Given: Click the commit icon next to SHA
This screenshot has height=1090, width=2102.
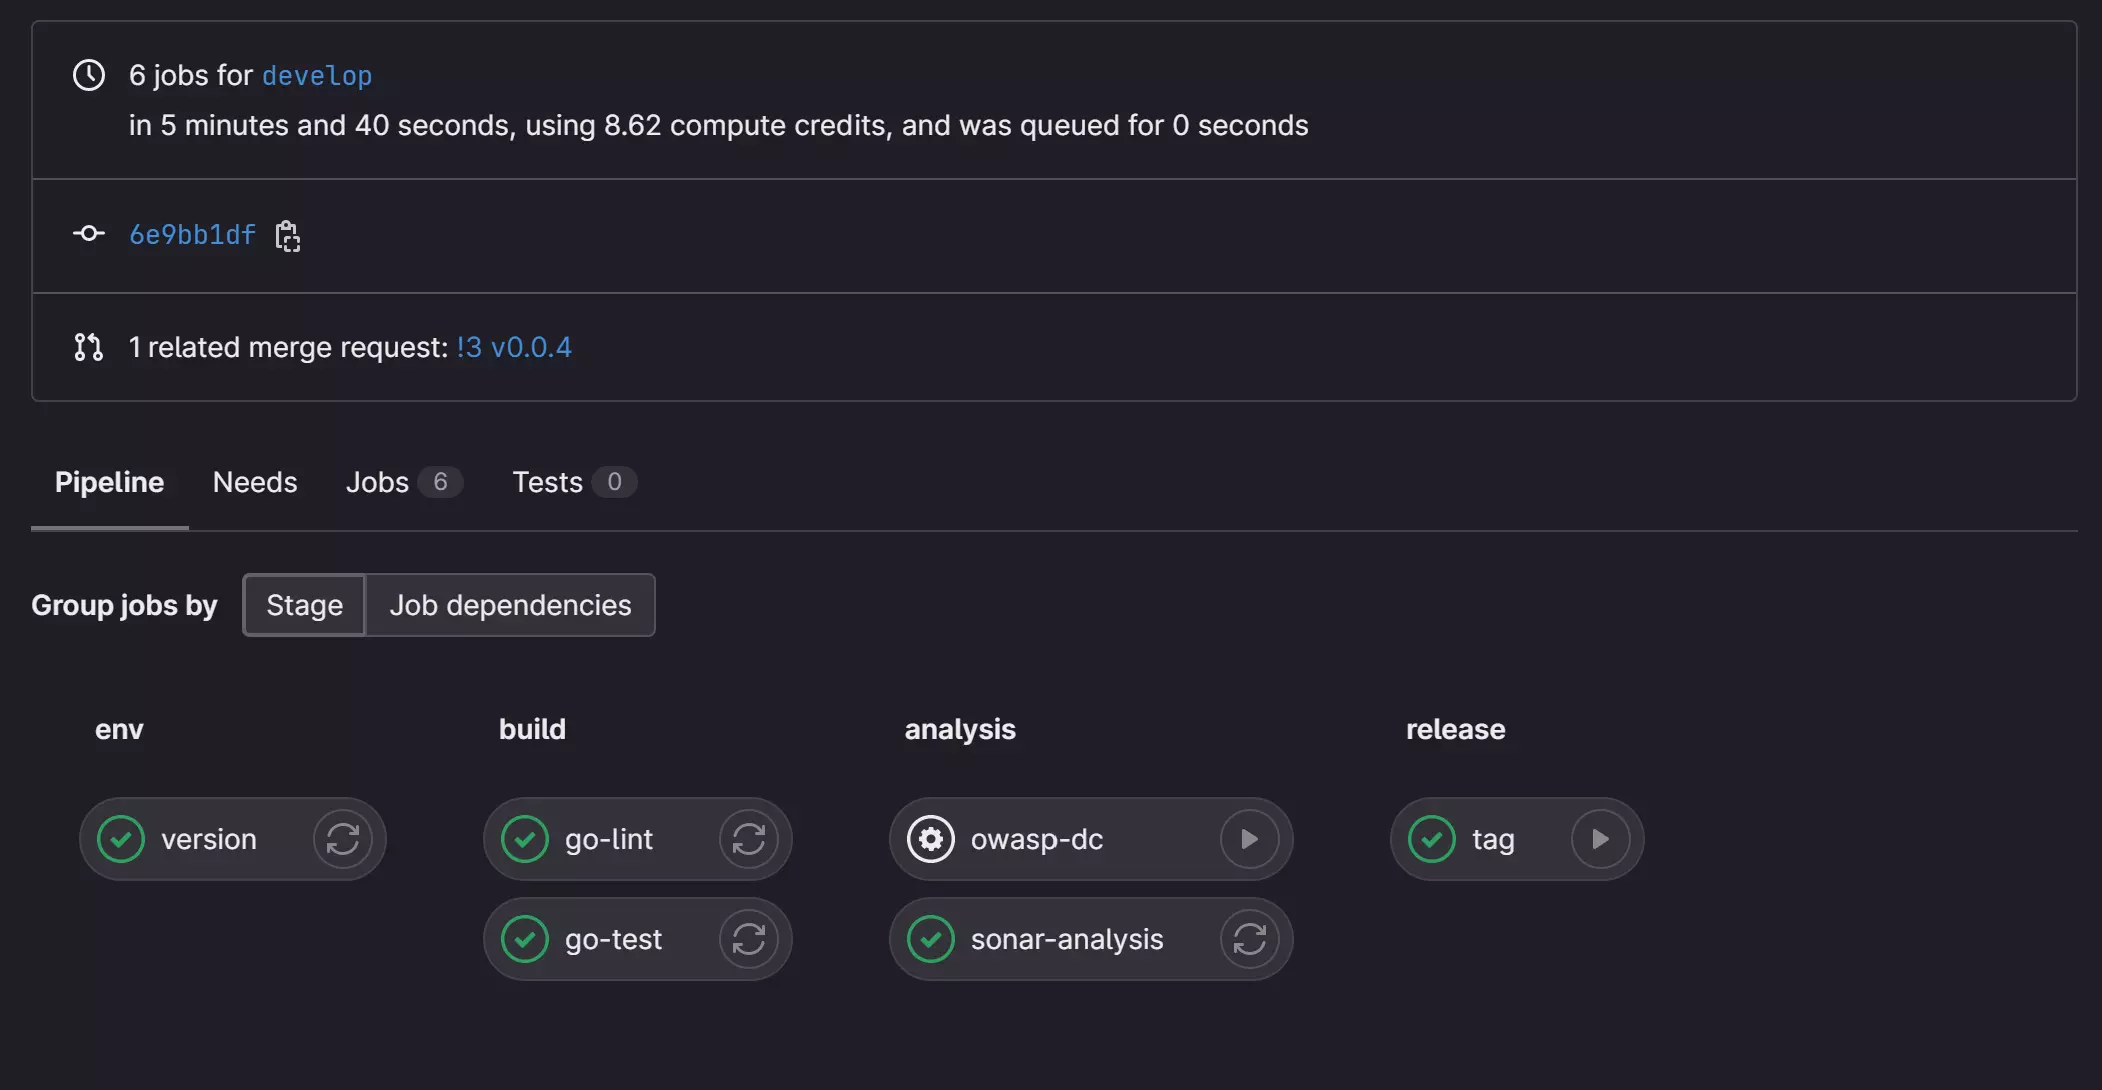Looking at the screenshot, I should 89,234.
